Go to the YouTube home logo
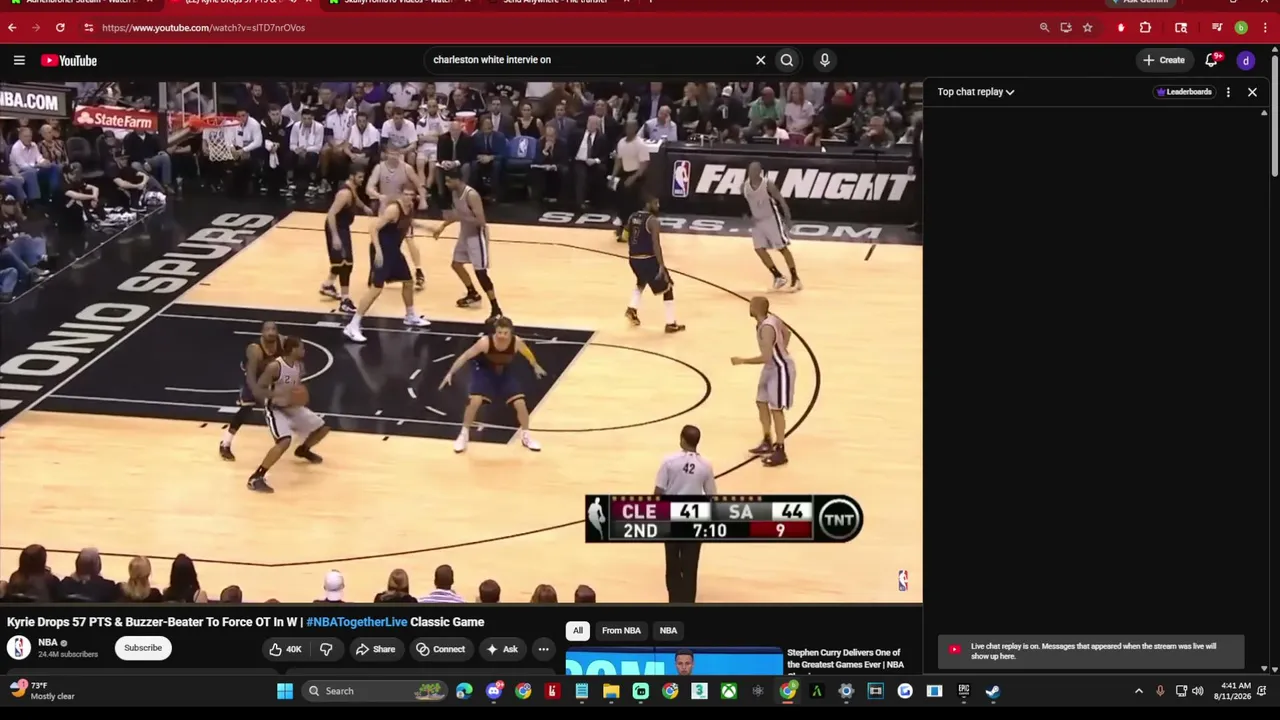Image resolution: width=1280 pixels, height=720 pixels. [69, 61]
